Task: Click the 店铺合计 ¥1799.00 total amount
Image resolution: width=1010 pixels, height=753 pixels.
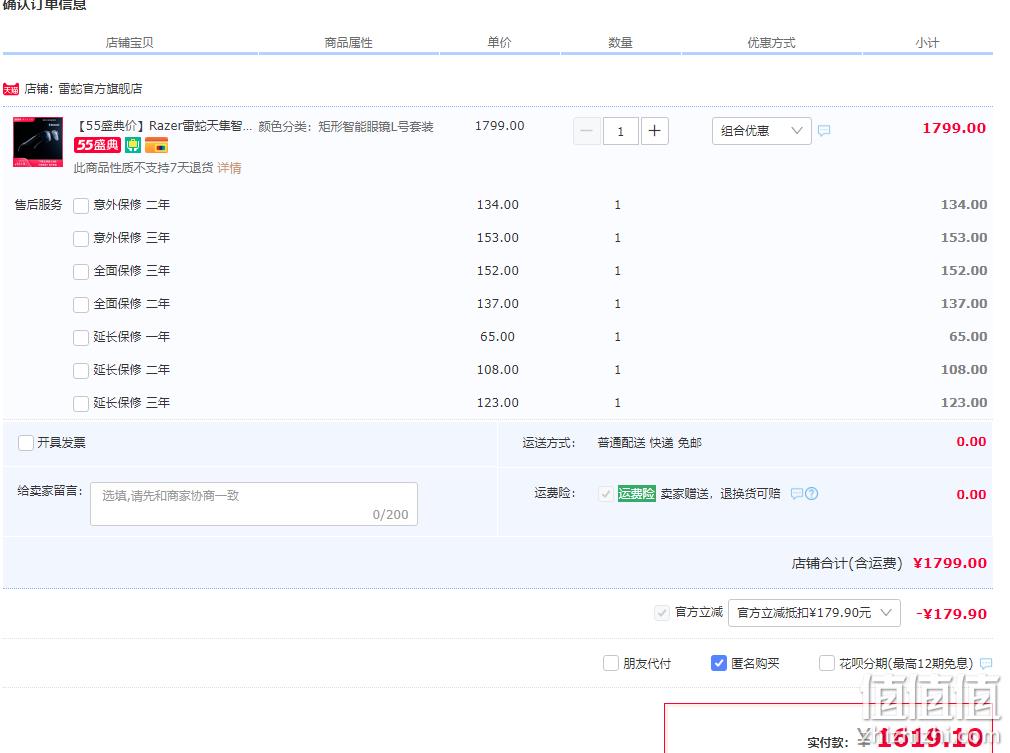Action: (x=950, y=563)
